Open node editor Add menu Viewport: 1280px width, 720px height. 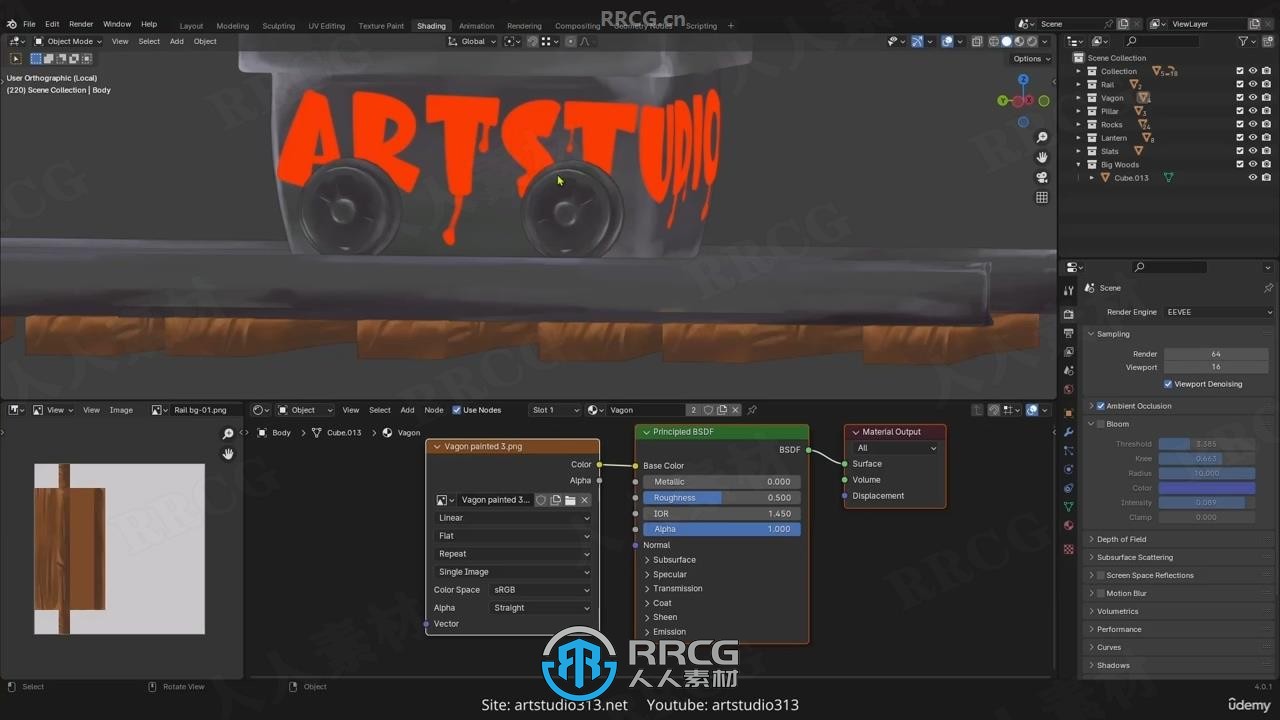tap(407, 410)
